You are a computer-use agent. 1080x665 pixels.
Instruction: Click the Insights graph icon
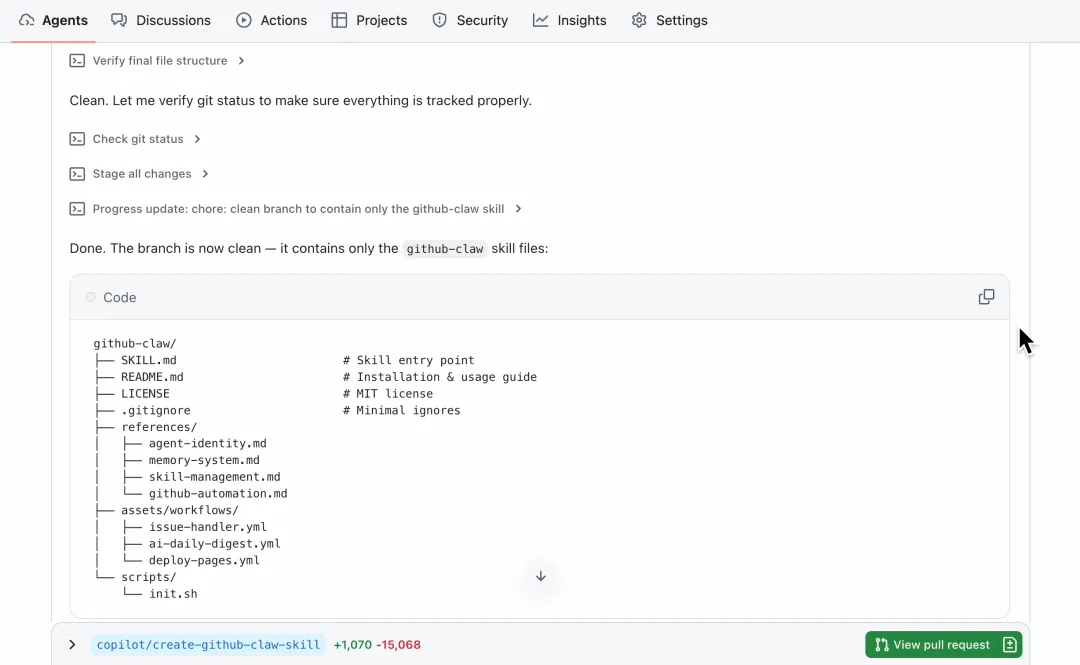[541, 20]
